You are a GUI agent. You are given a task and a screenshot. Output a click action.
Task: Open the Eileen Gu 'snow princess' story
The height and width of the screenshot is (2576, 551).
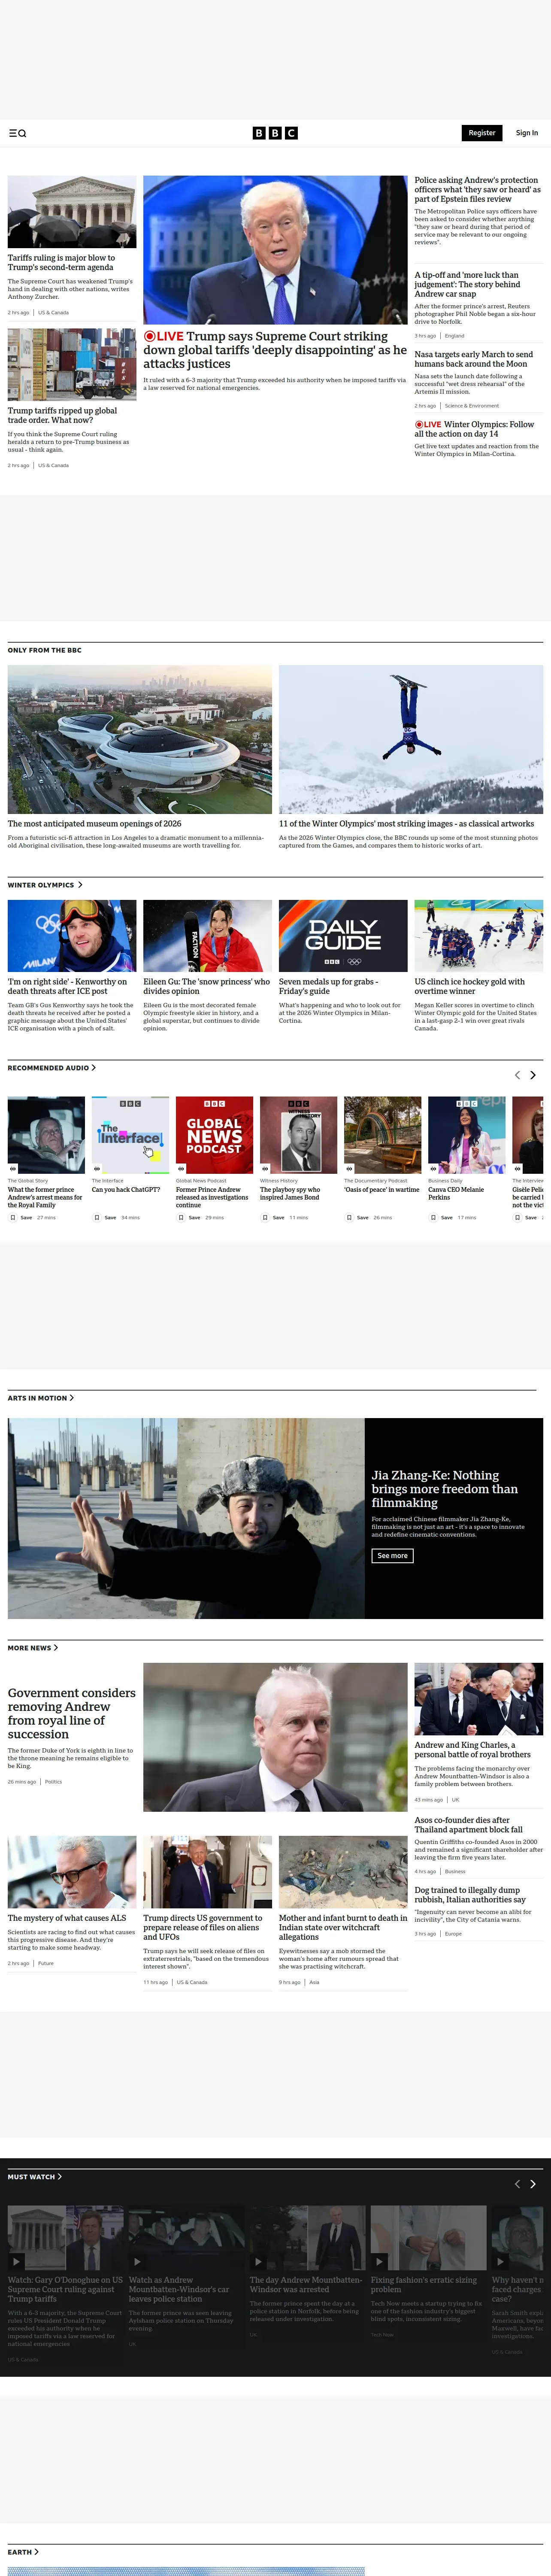tap(207, 986)
